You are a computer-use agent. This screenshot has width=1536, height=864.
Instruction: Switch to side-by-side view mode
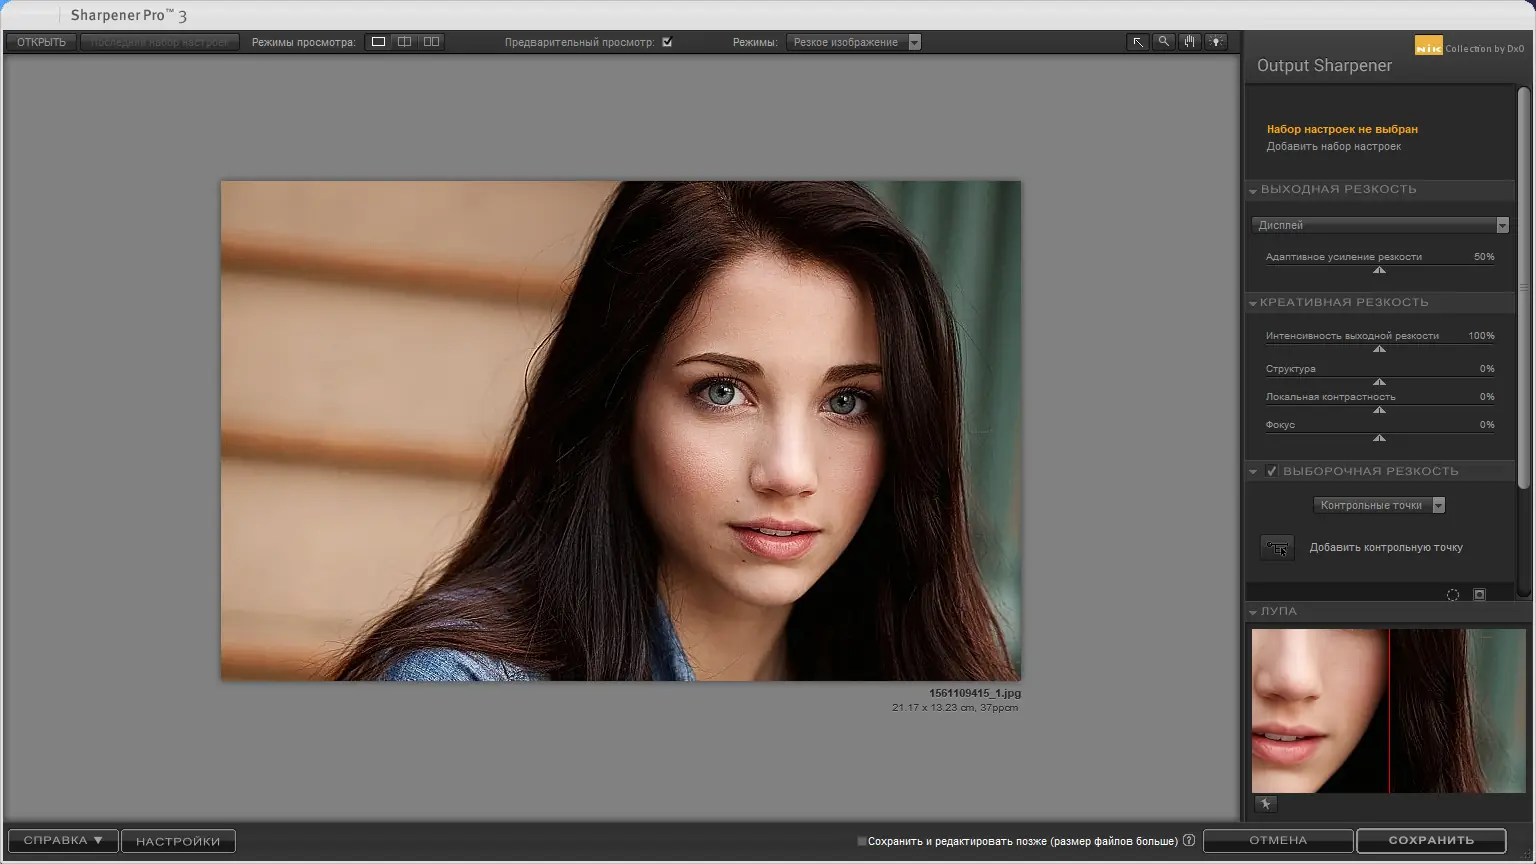[x=431, y=42]
